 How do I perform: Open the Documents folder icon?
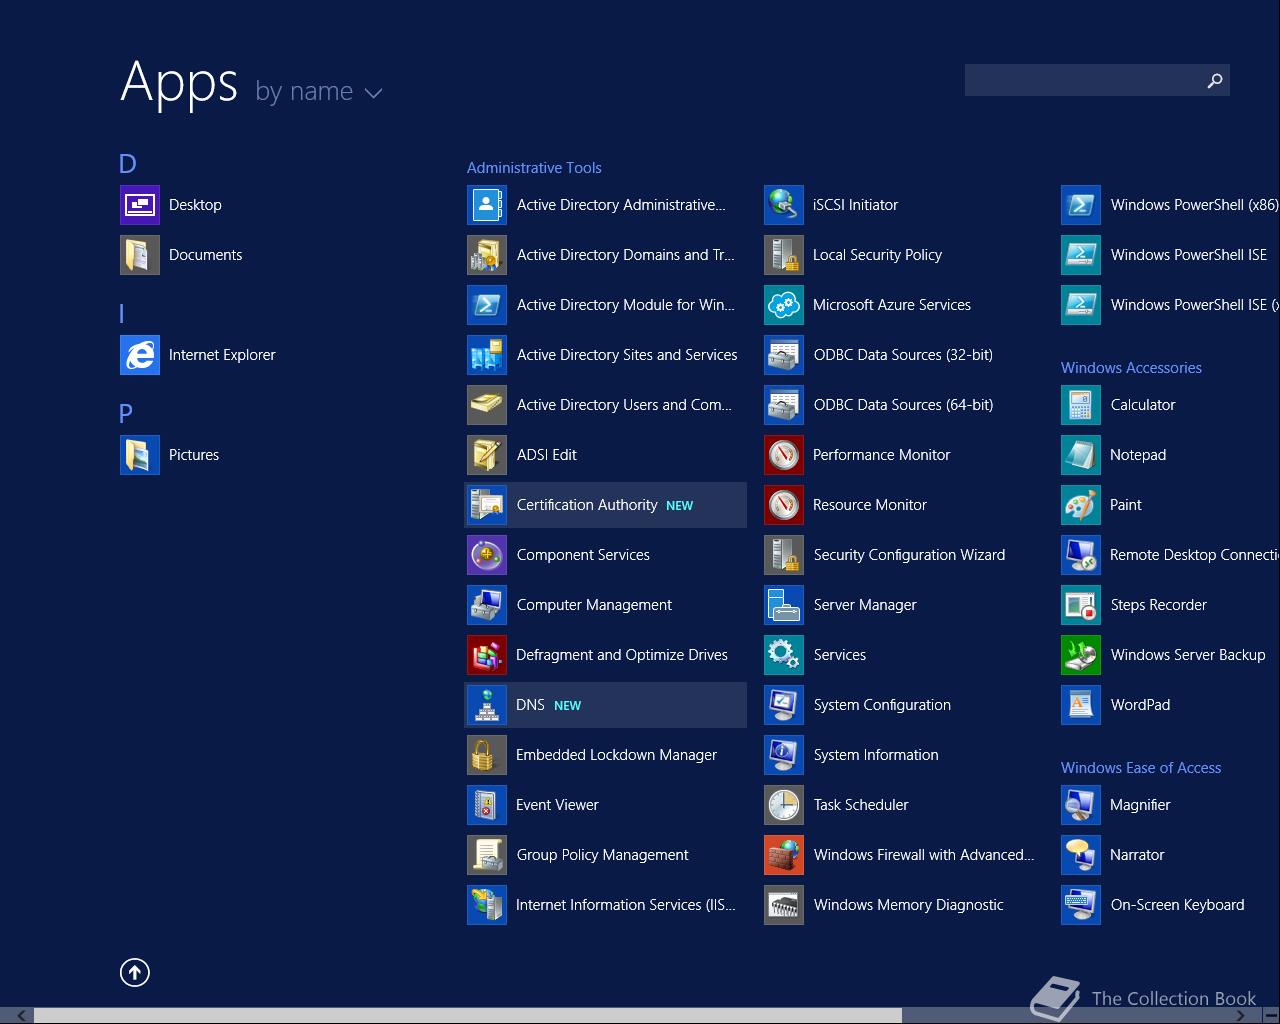tap(140, 255)
